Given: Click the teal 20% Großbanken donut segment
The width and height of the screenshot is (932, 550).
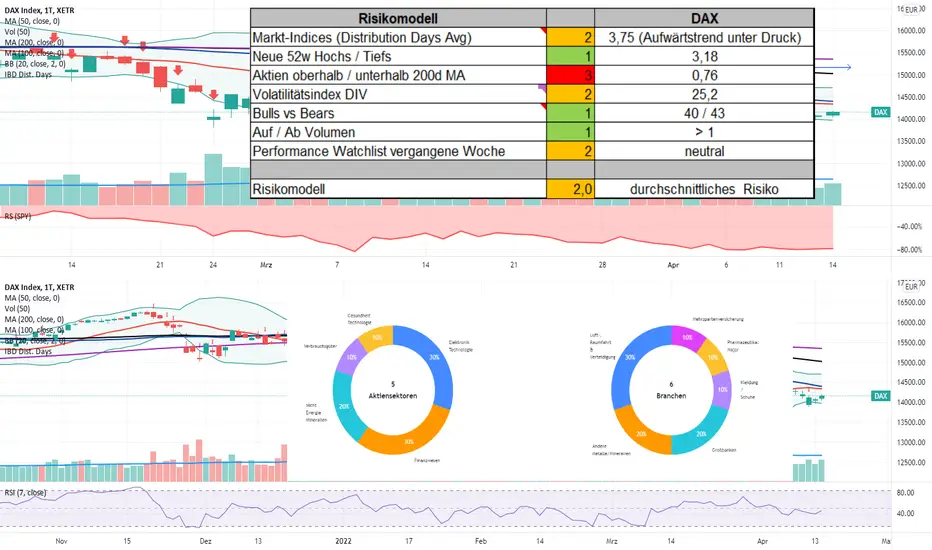Looking at the screenshot, I should [697, 434].
